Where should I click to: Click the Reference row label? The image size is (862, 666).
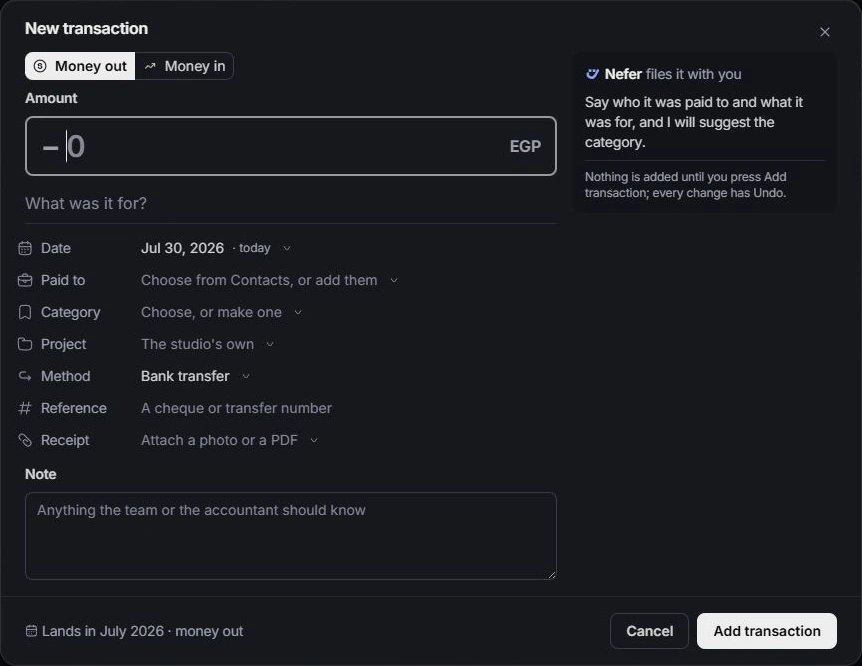click(x=74, y=408)
